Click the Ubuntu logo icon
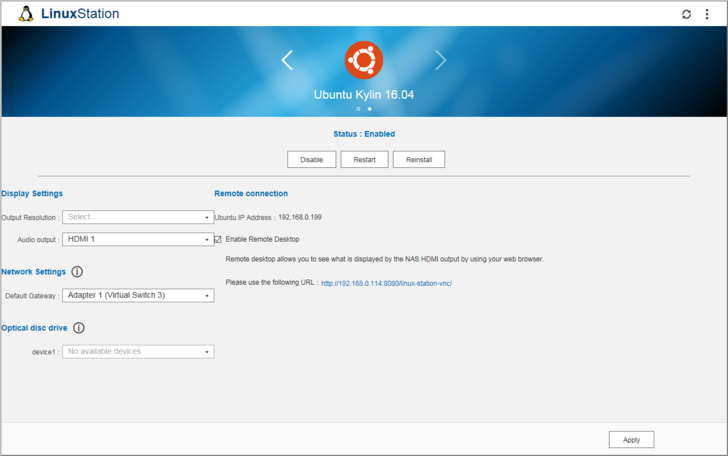 coord(364,60)
